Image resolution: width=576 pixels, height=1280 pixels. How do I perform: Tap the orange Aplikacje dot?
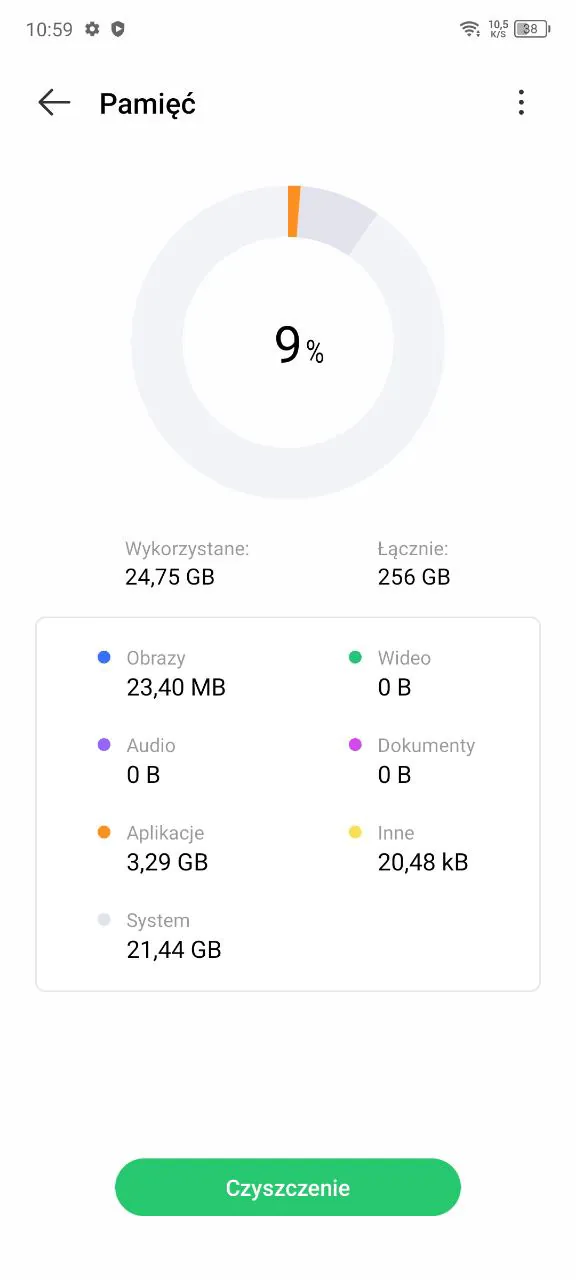pyautogui.click(x=104, y=832)
